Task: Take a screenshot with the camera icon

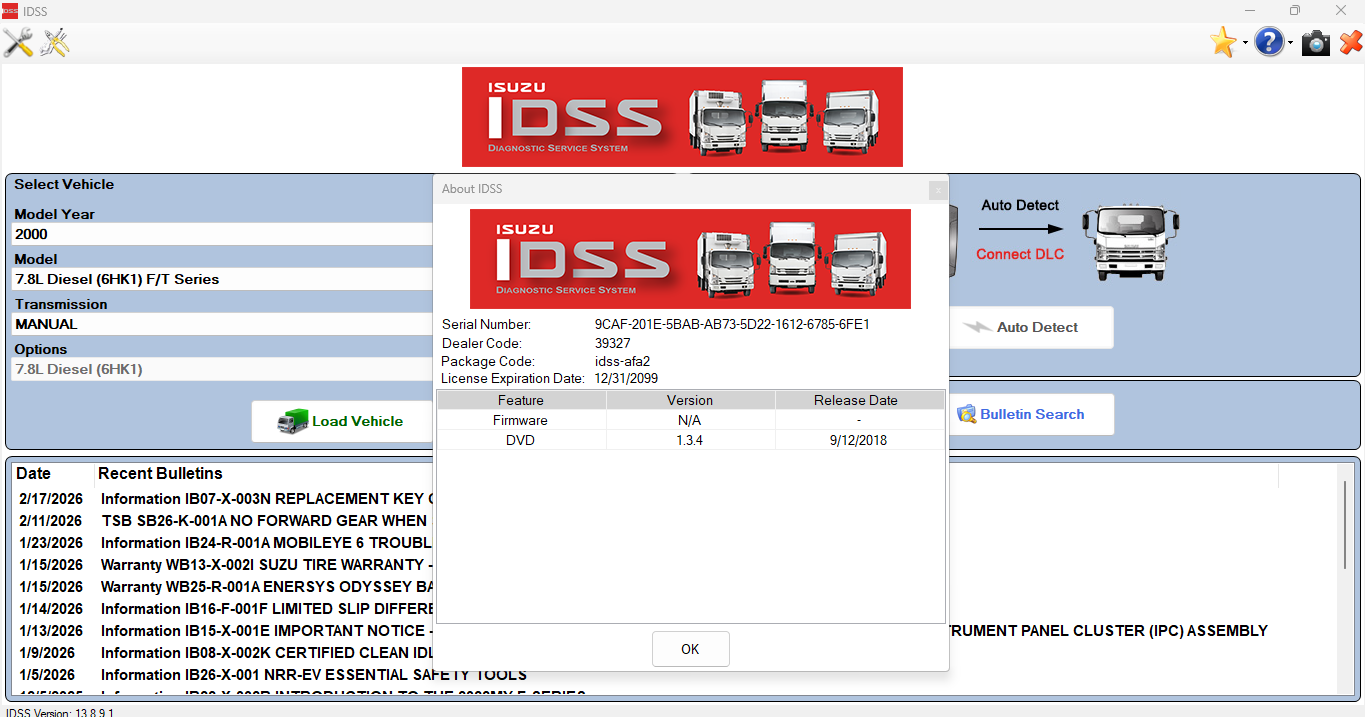Action: [1316, 42]
